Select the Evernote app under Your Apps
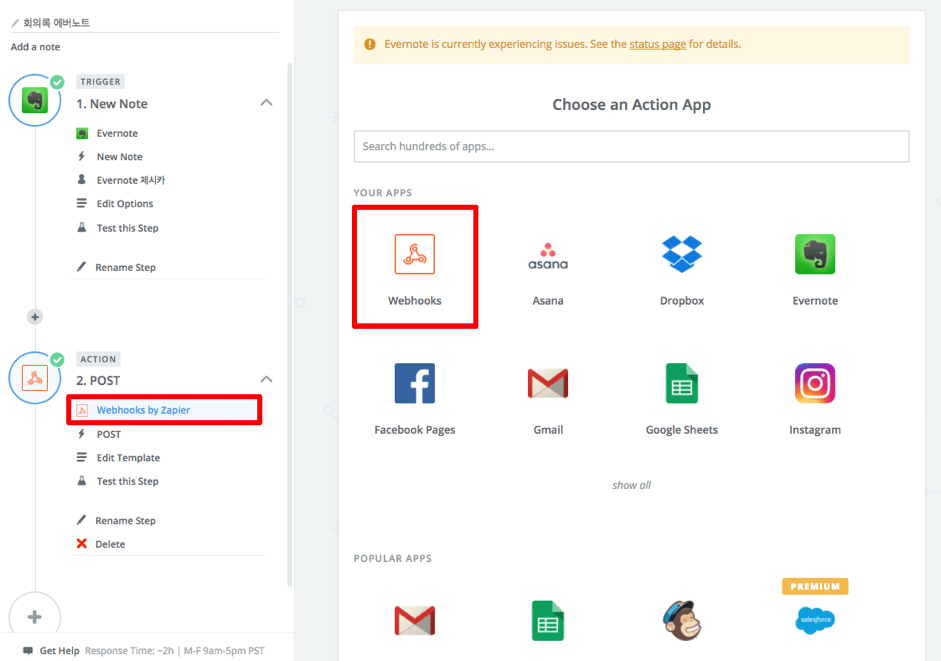 tap(815, 254)
